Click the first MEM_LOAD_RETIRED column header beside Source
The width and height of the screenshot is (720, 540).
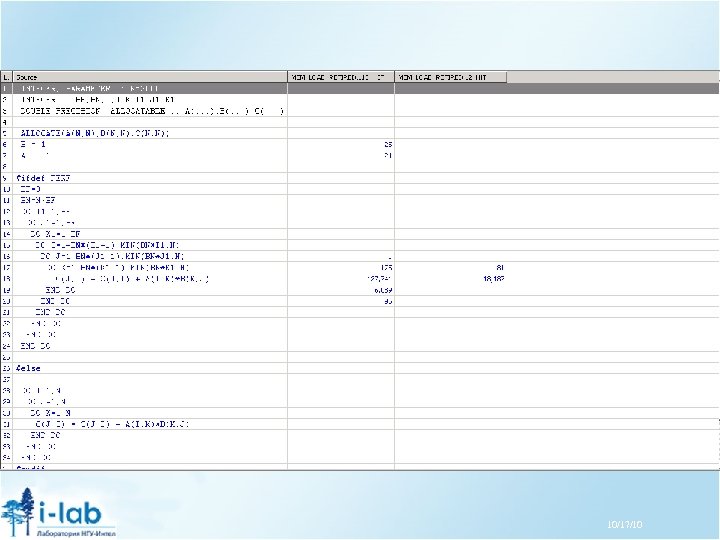pos(341,77)
